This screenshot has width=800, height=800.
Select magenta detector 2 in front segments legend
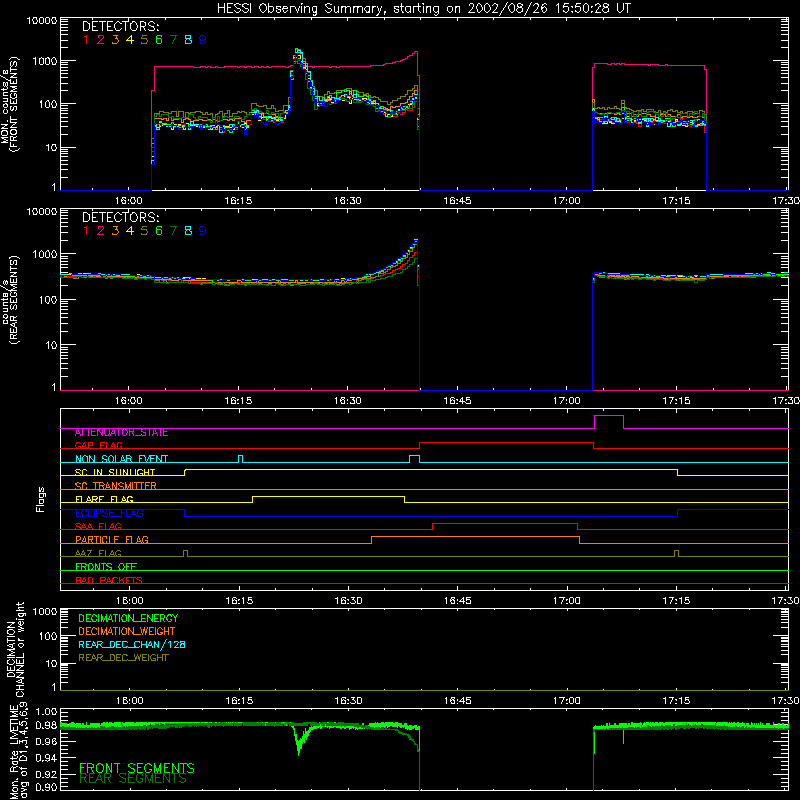(x=101, y=40)
